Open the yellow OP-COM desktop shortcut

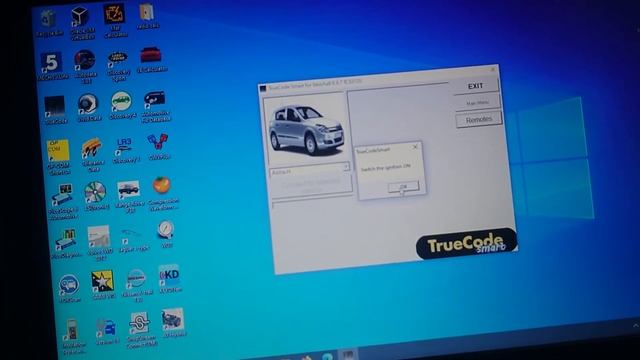(58, 150)
